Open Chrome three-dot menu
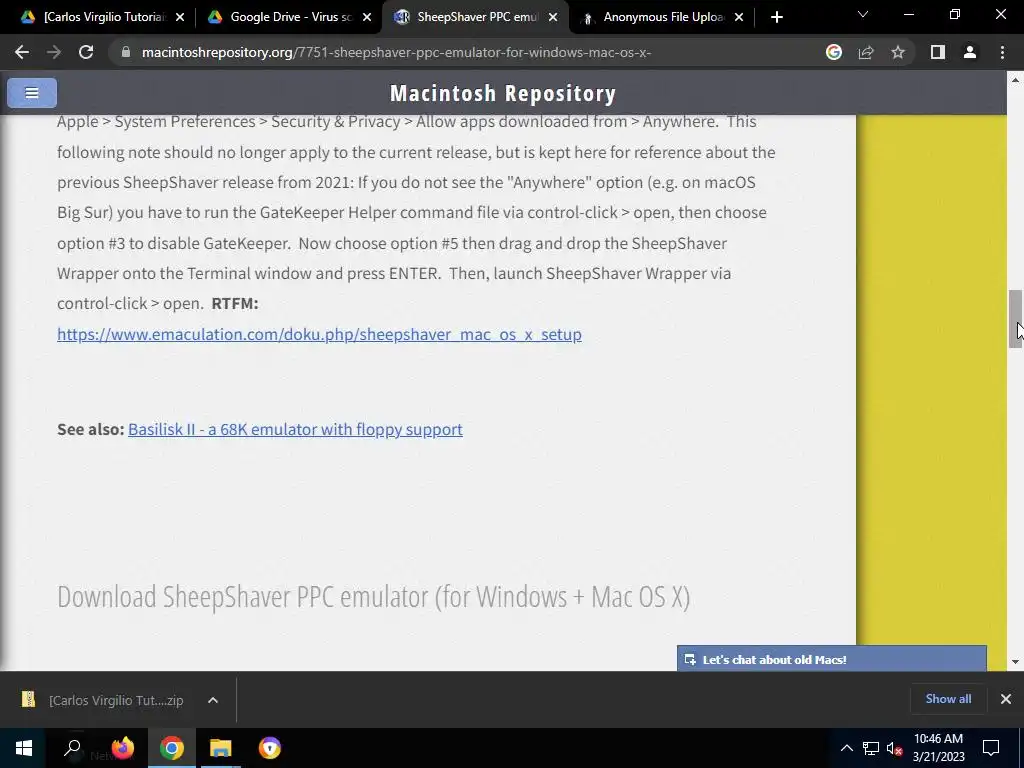Viewport: 1024px width, 768px height. tap(1002, 52)
